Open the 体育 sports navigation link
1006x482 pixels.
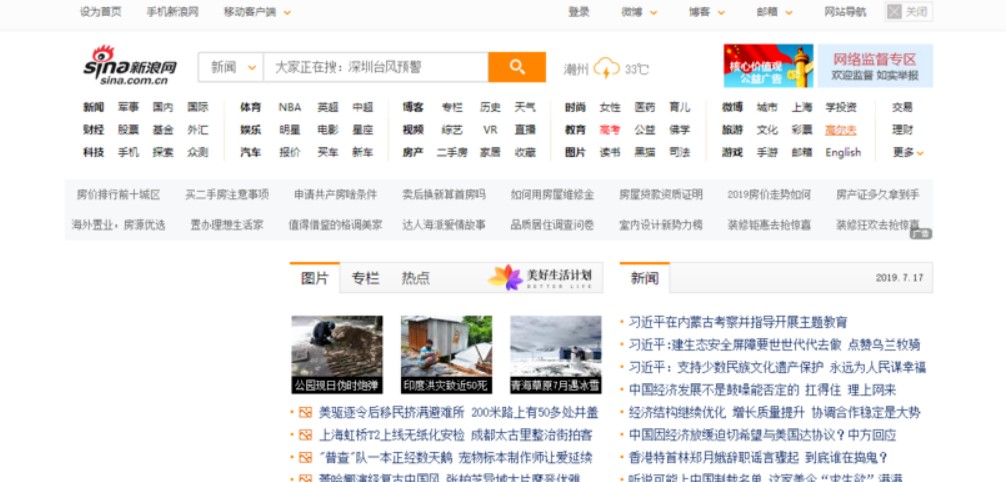(x=250, y=107)
